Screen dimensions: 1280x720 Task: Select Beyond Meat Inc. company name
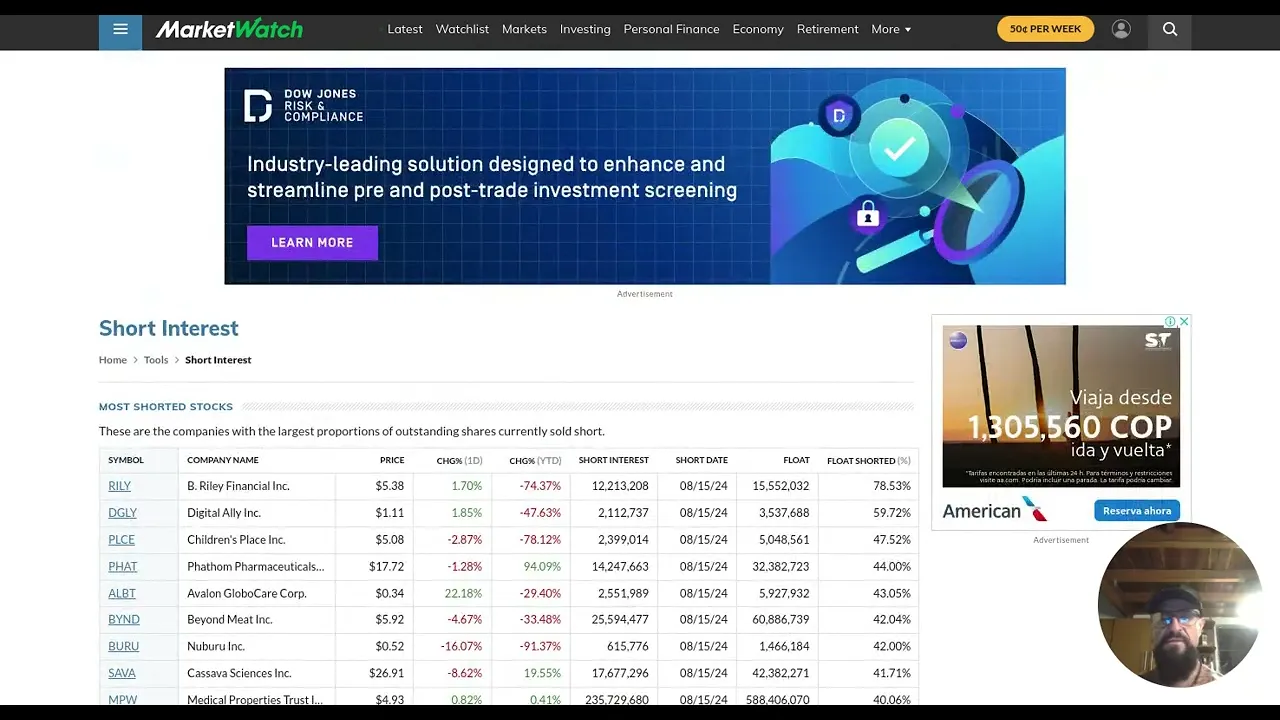230,620
